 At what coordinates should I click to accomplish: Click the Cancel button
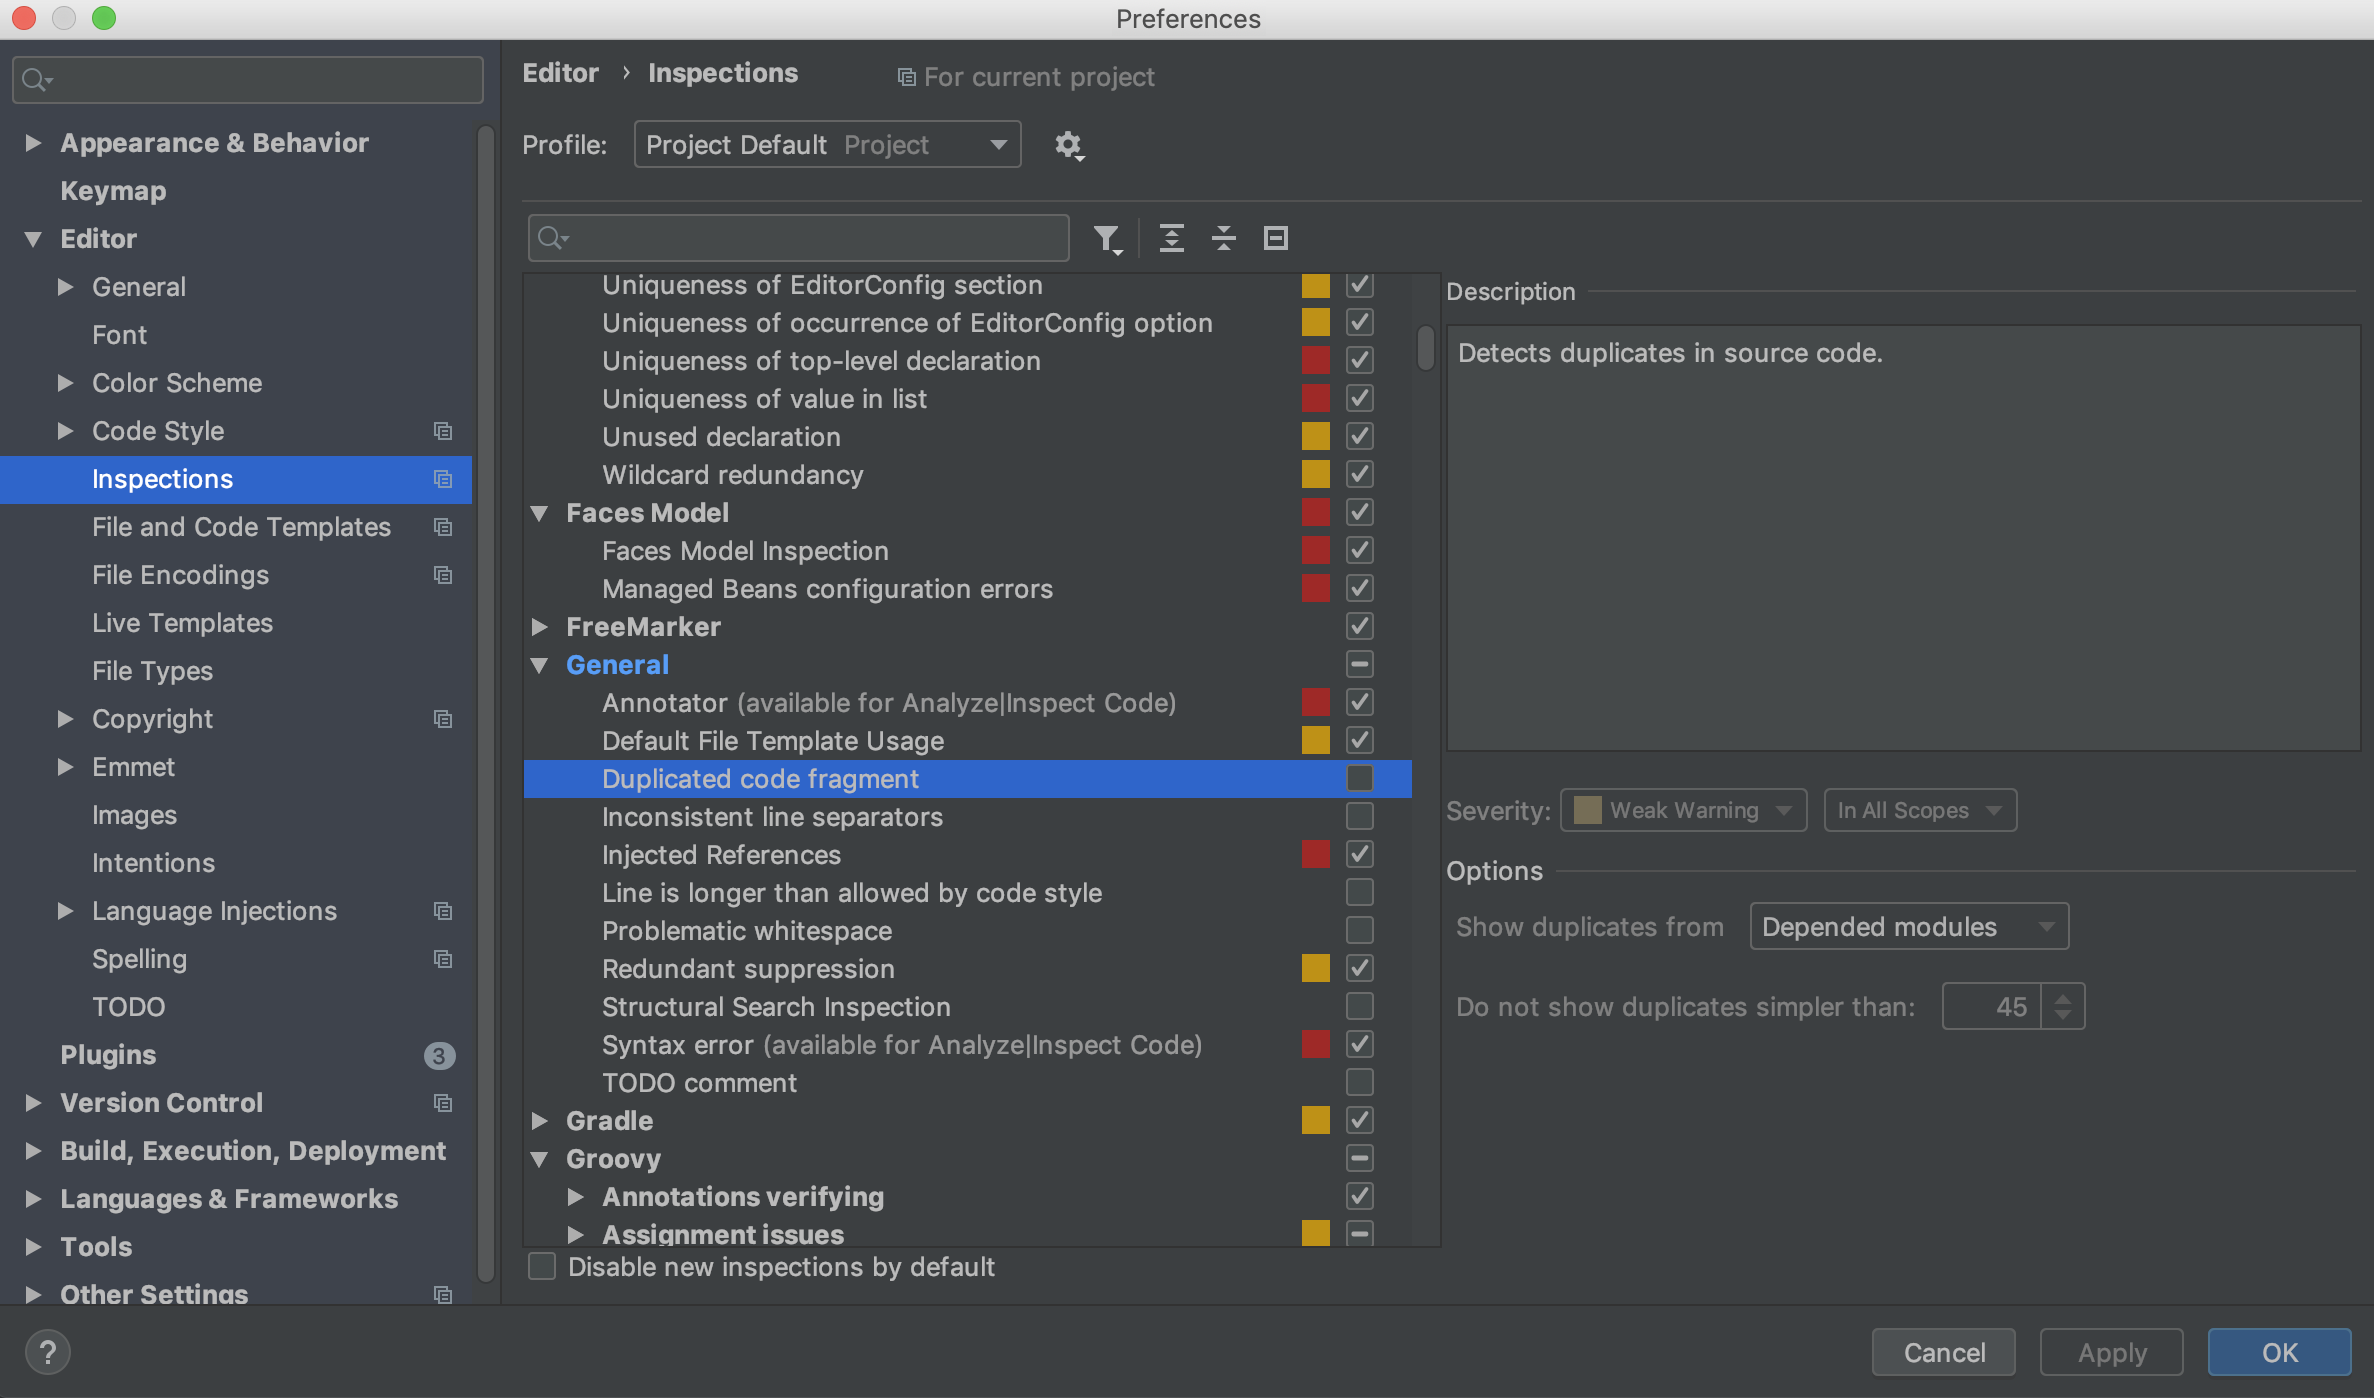(1943, 1352)
